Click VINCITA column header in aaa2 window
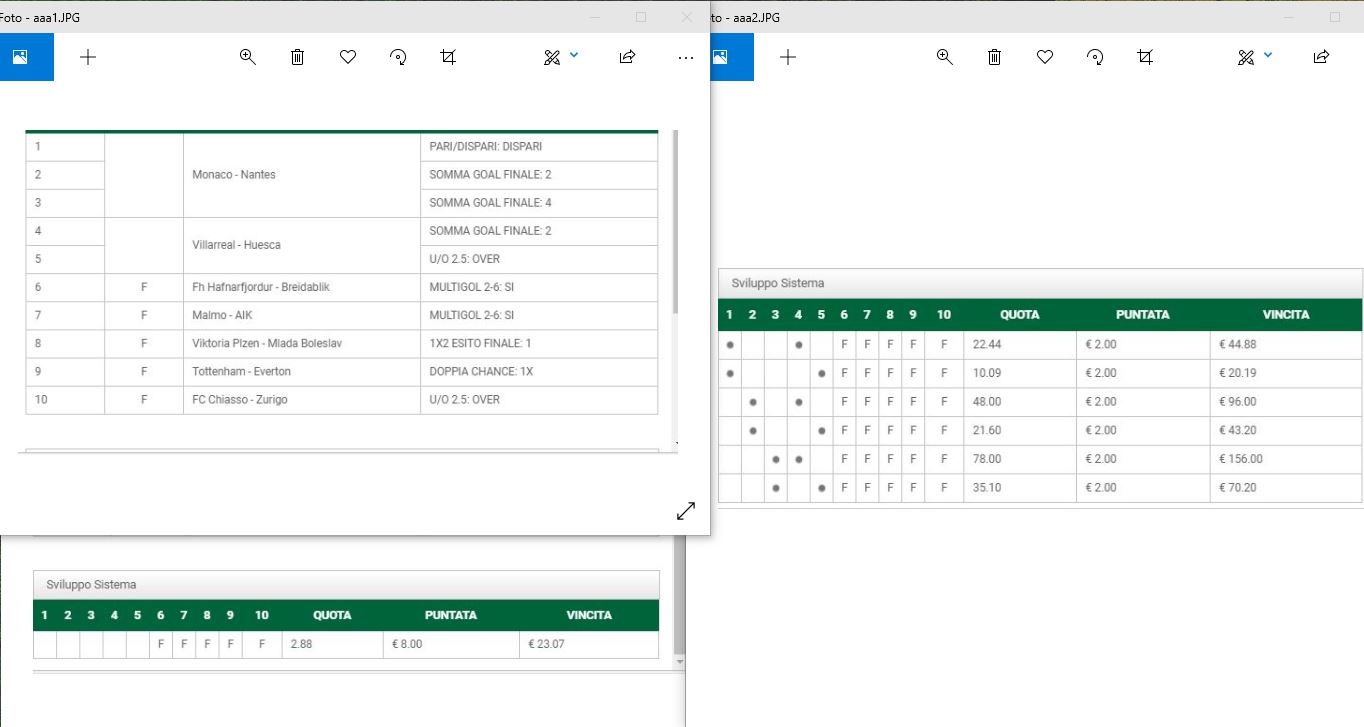This screenshot has width=1364, height=727. point(1286,314)
